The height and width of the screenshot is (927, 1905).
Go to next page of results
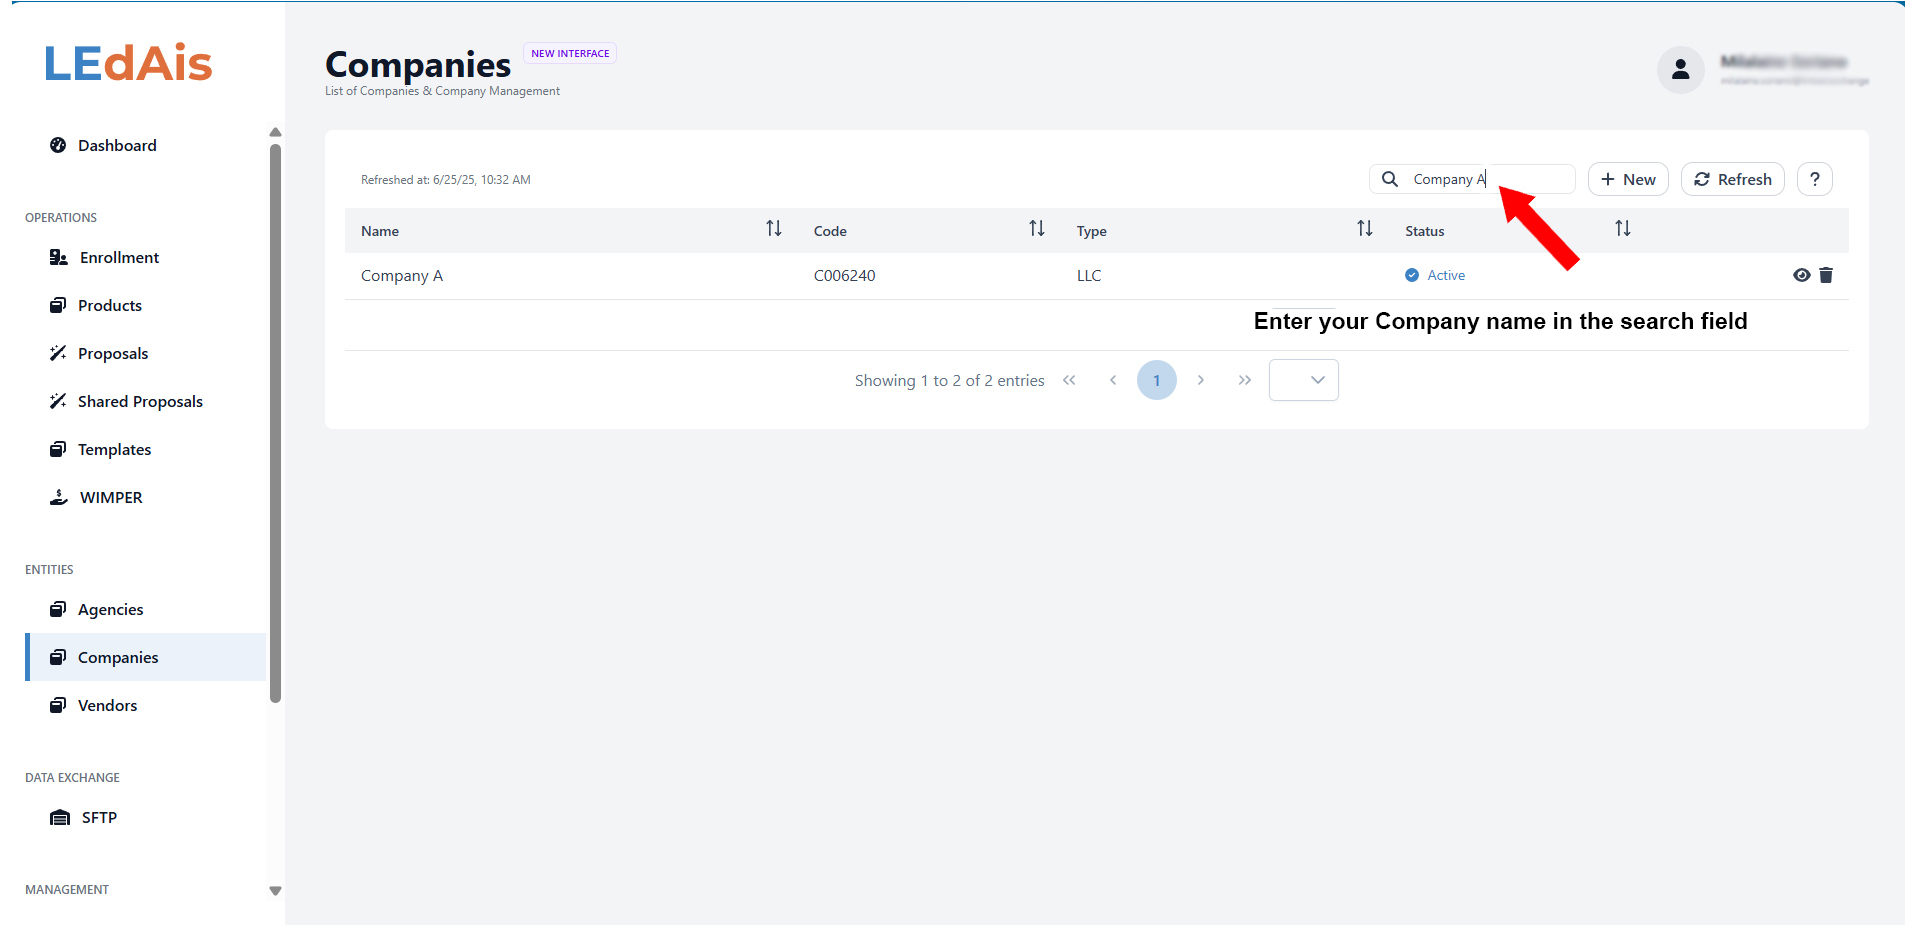tap(1201, 380)
